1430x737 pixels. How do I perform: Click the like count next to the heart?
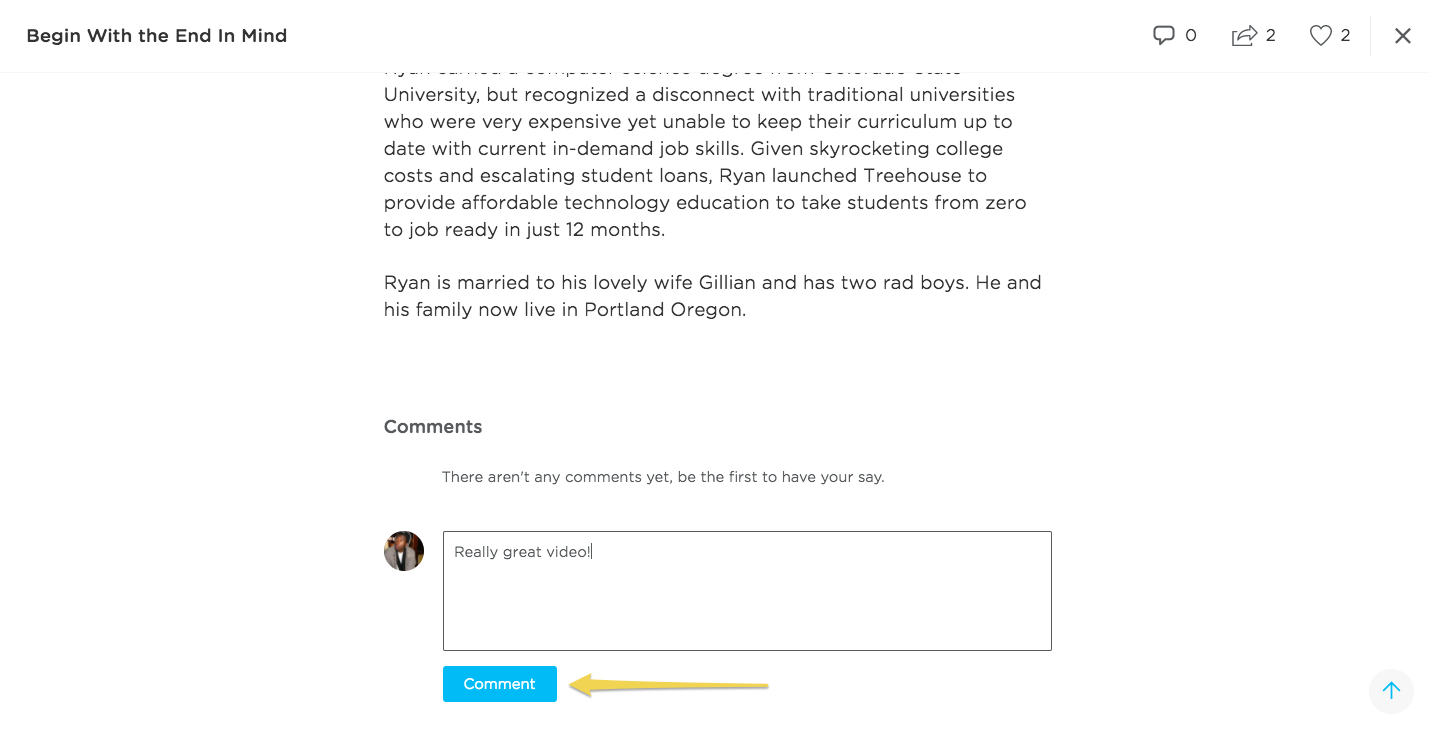click(x=1345, y=36)
